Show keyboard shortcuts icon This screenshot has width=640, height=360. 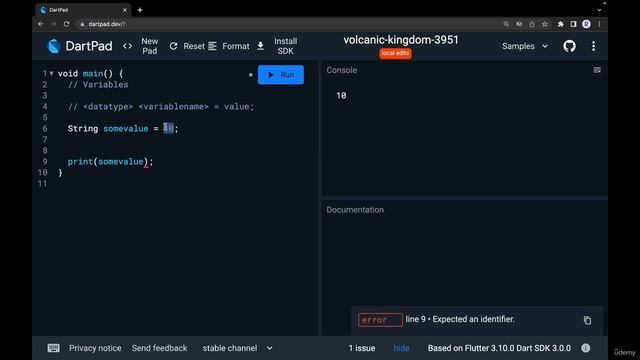[x=53, y=348]
